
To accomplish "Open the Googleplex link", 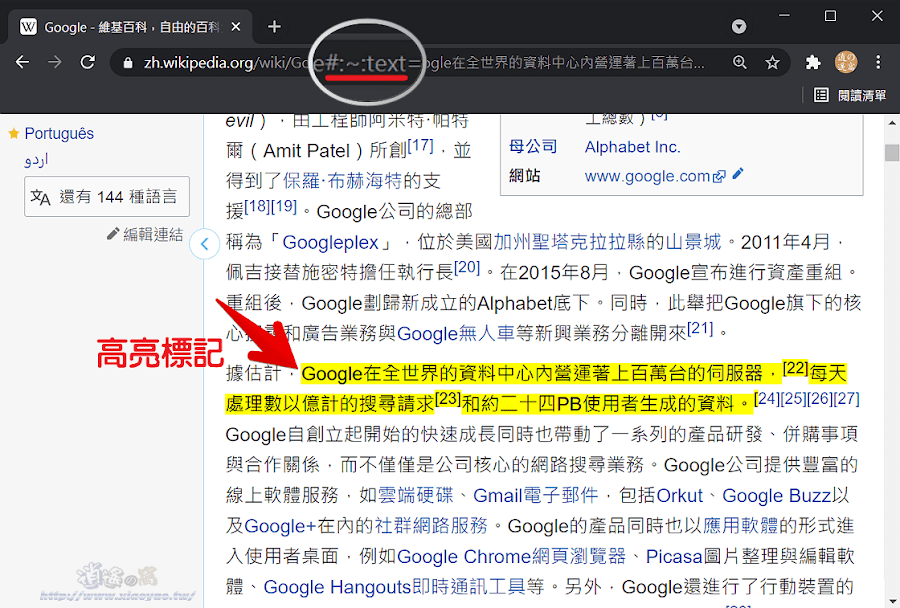I will (330, 242).
